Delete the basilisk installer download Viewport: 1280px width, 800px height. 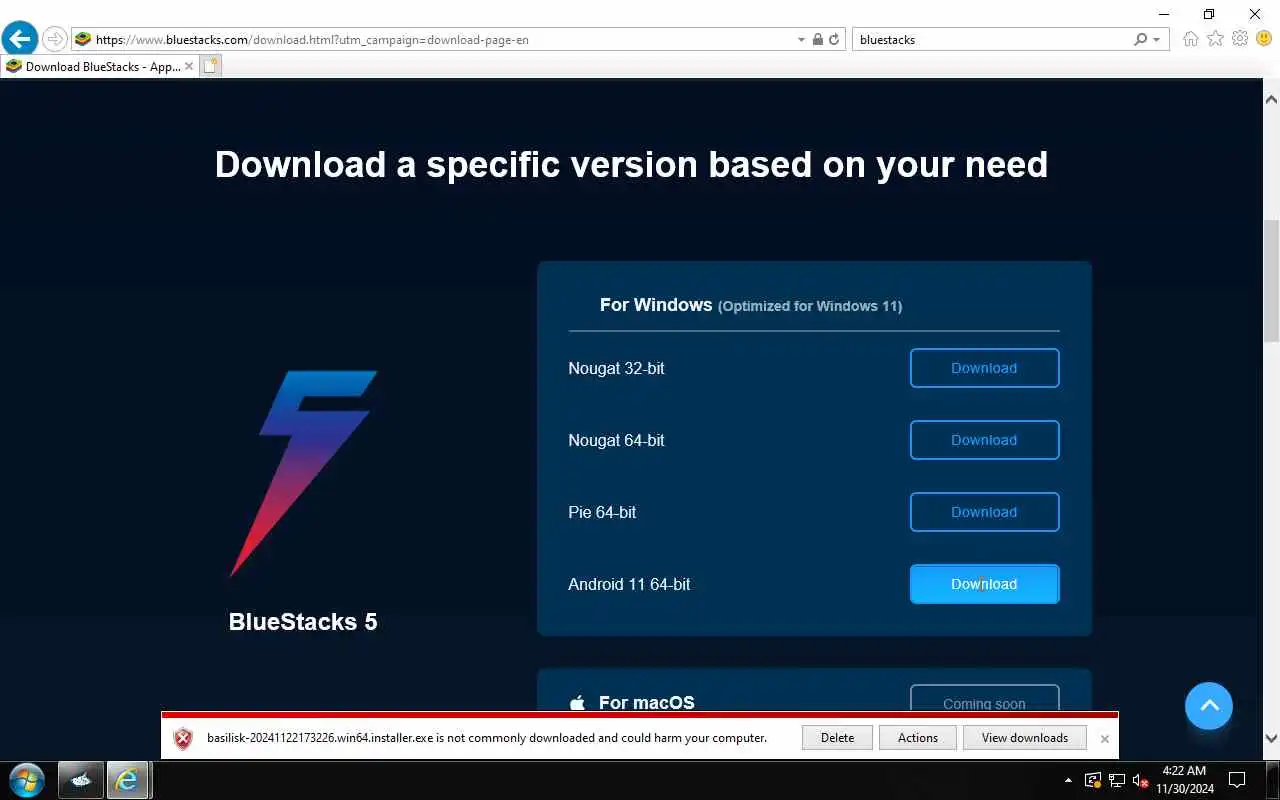tap(837, 738)
